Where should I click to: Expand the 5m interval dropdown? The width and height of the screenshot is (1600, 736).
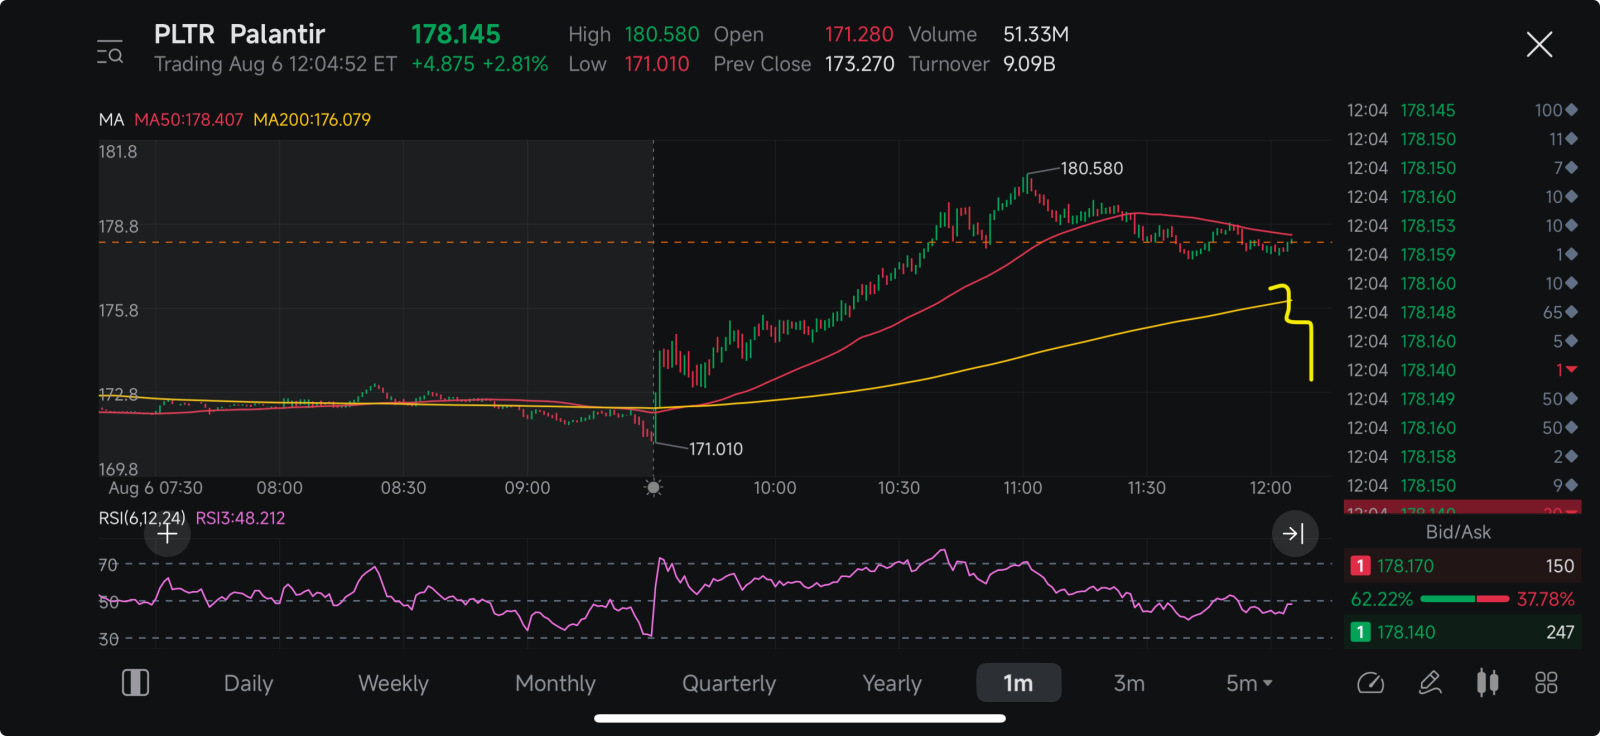pos(1249,684)
